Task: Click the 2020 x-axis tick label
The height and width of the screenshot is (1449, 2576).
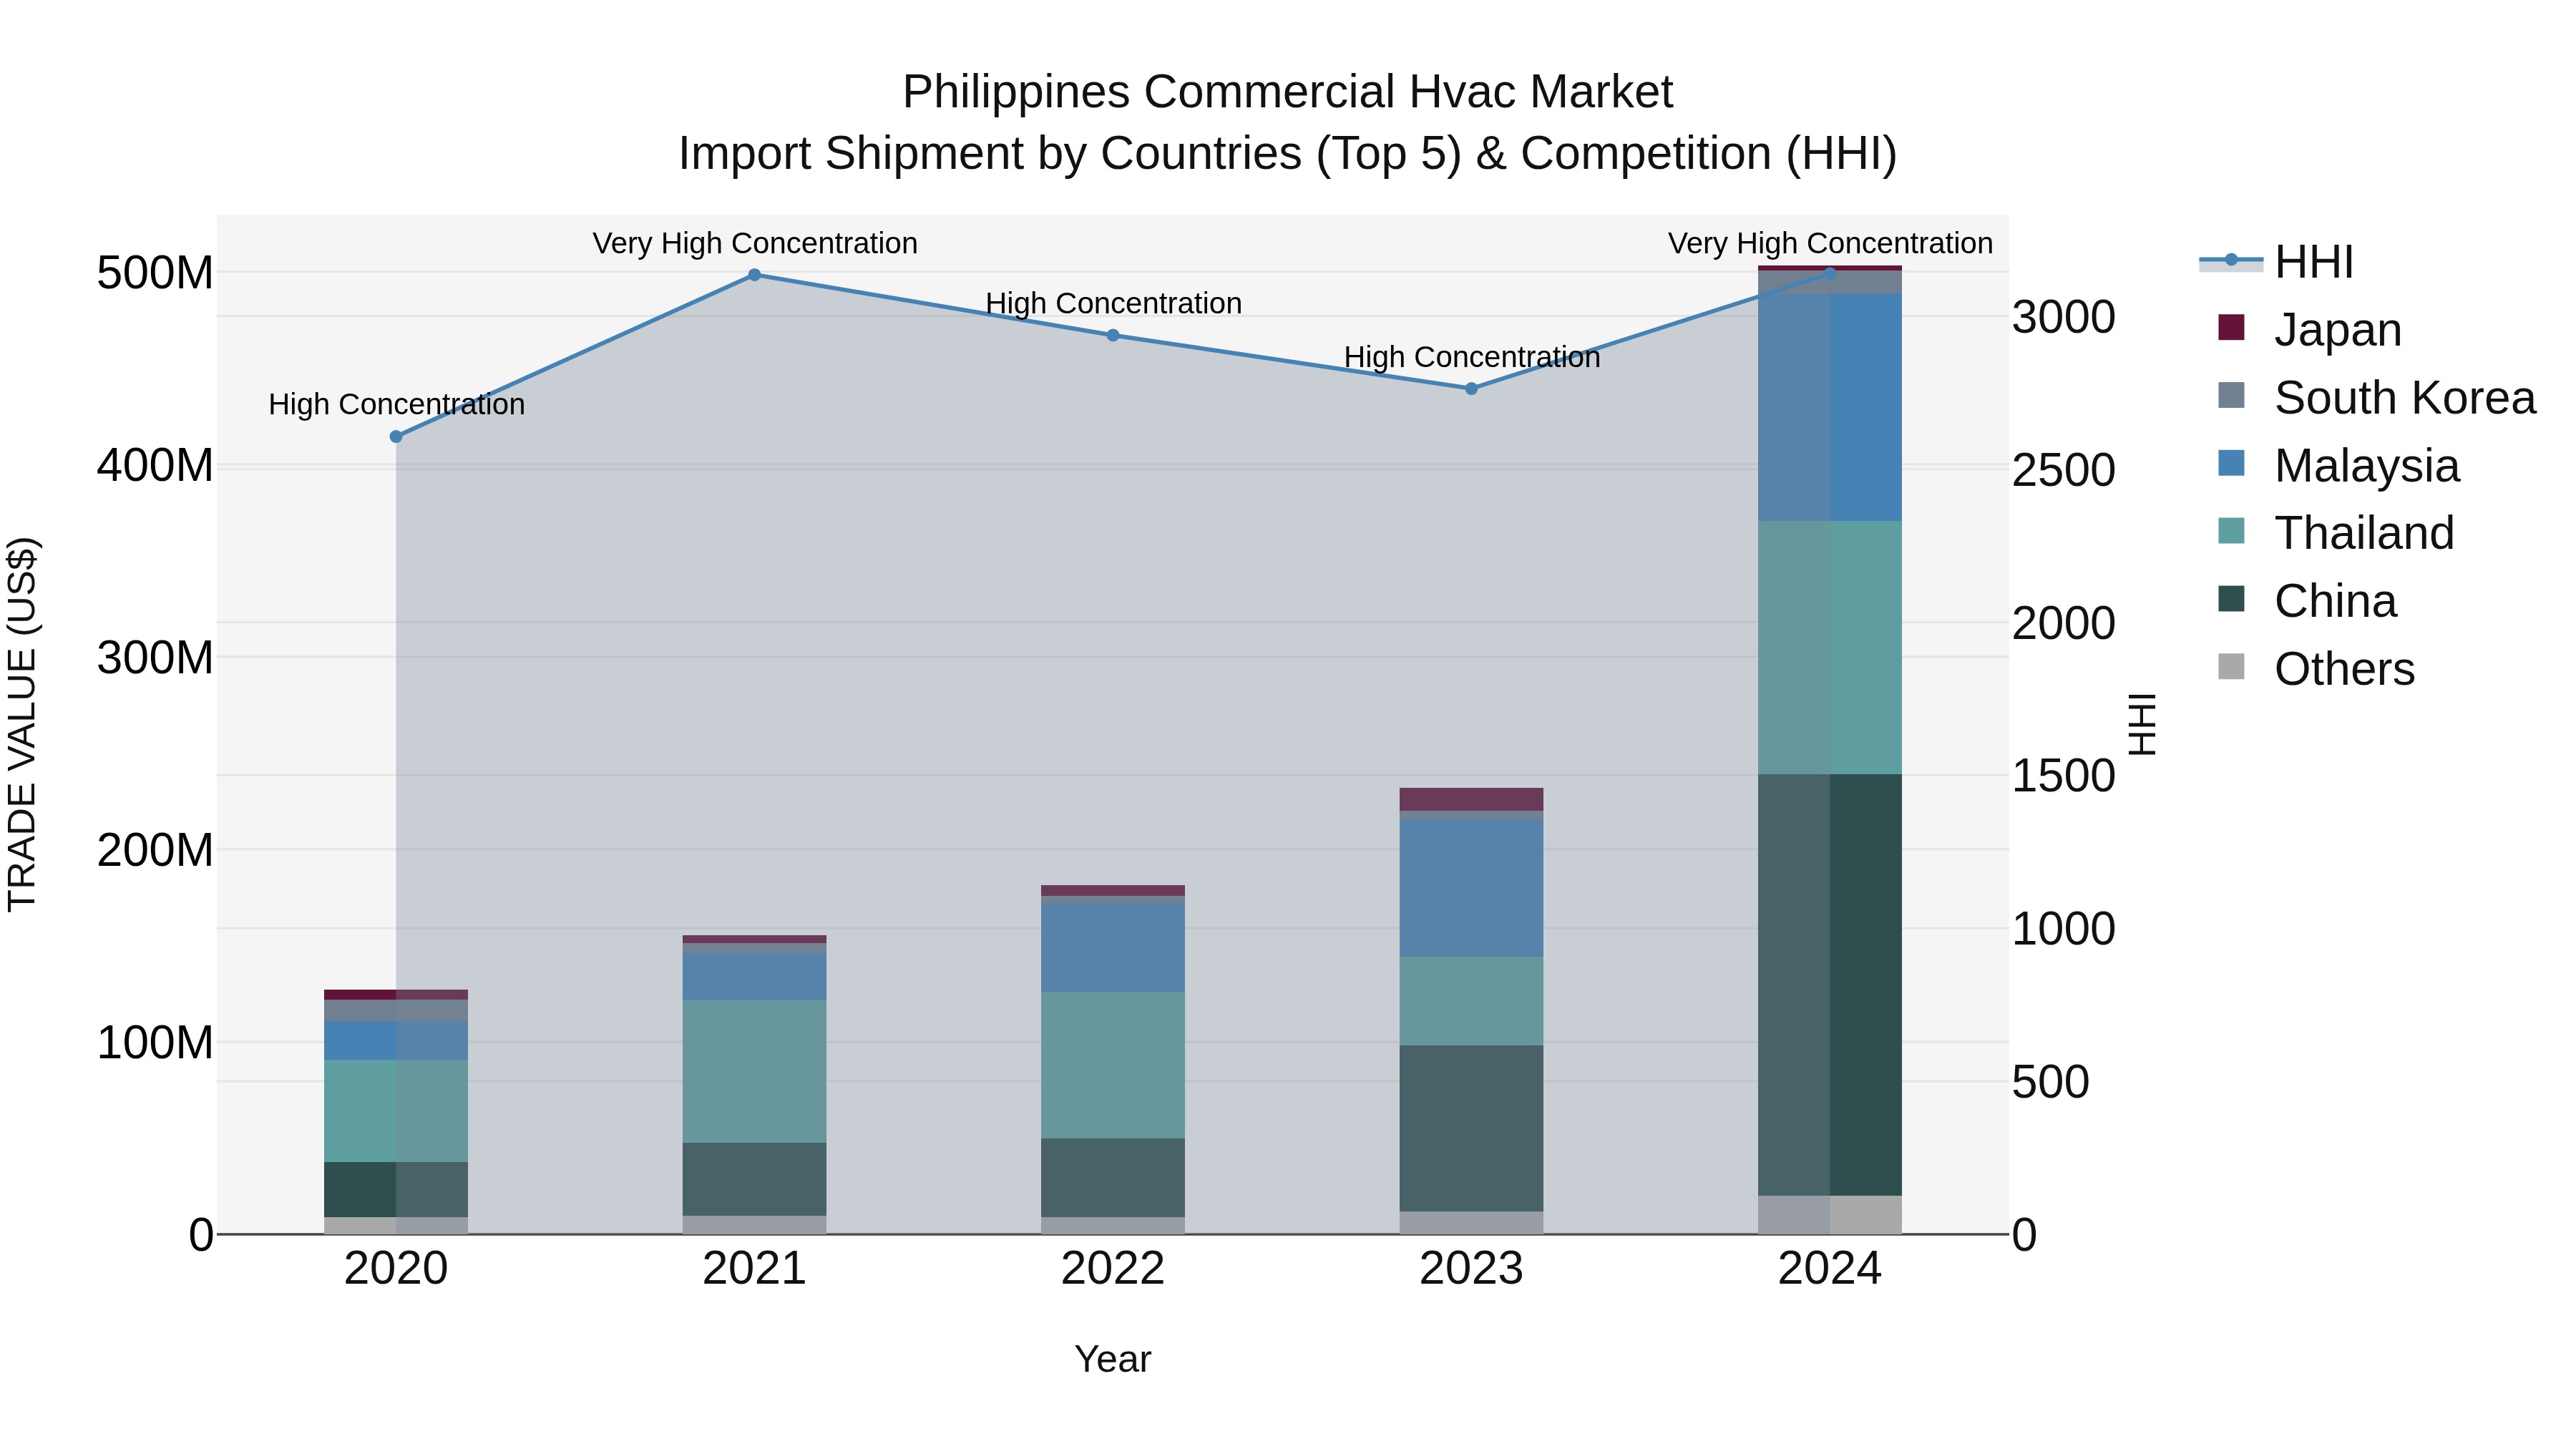Action: tap(396, 1269)
